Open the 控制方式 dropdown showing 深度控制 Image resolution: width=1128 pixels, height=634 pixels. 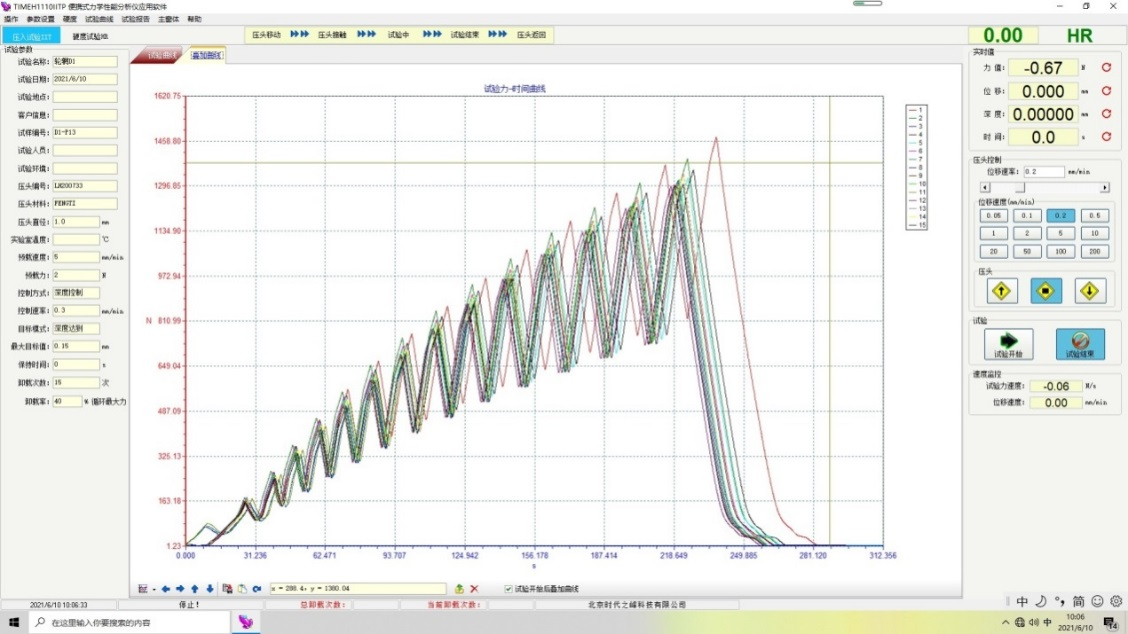[x=75, y=293]
